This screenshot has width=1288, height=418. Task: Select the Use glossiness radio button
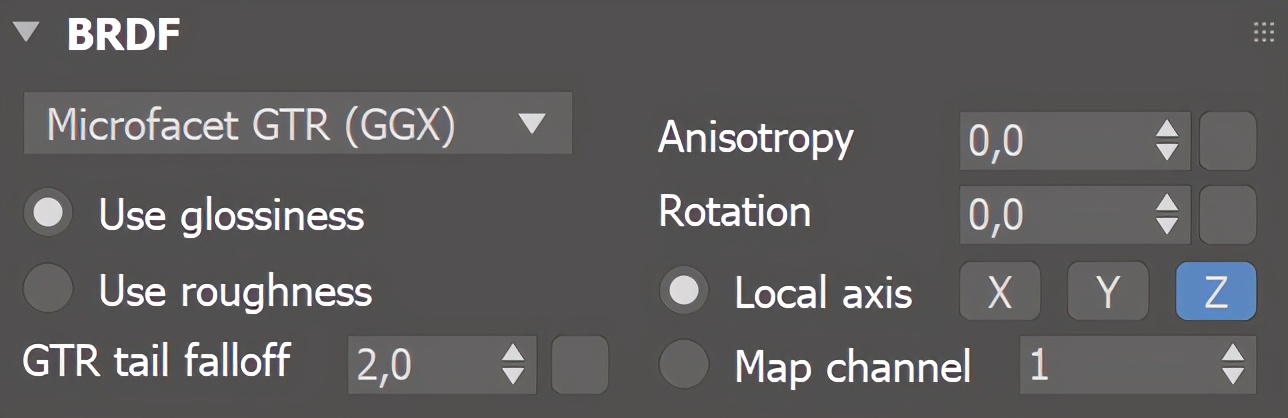click(49, 212)
